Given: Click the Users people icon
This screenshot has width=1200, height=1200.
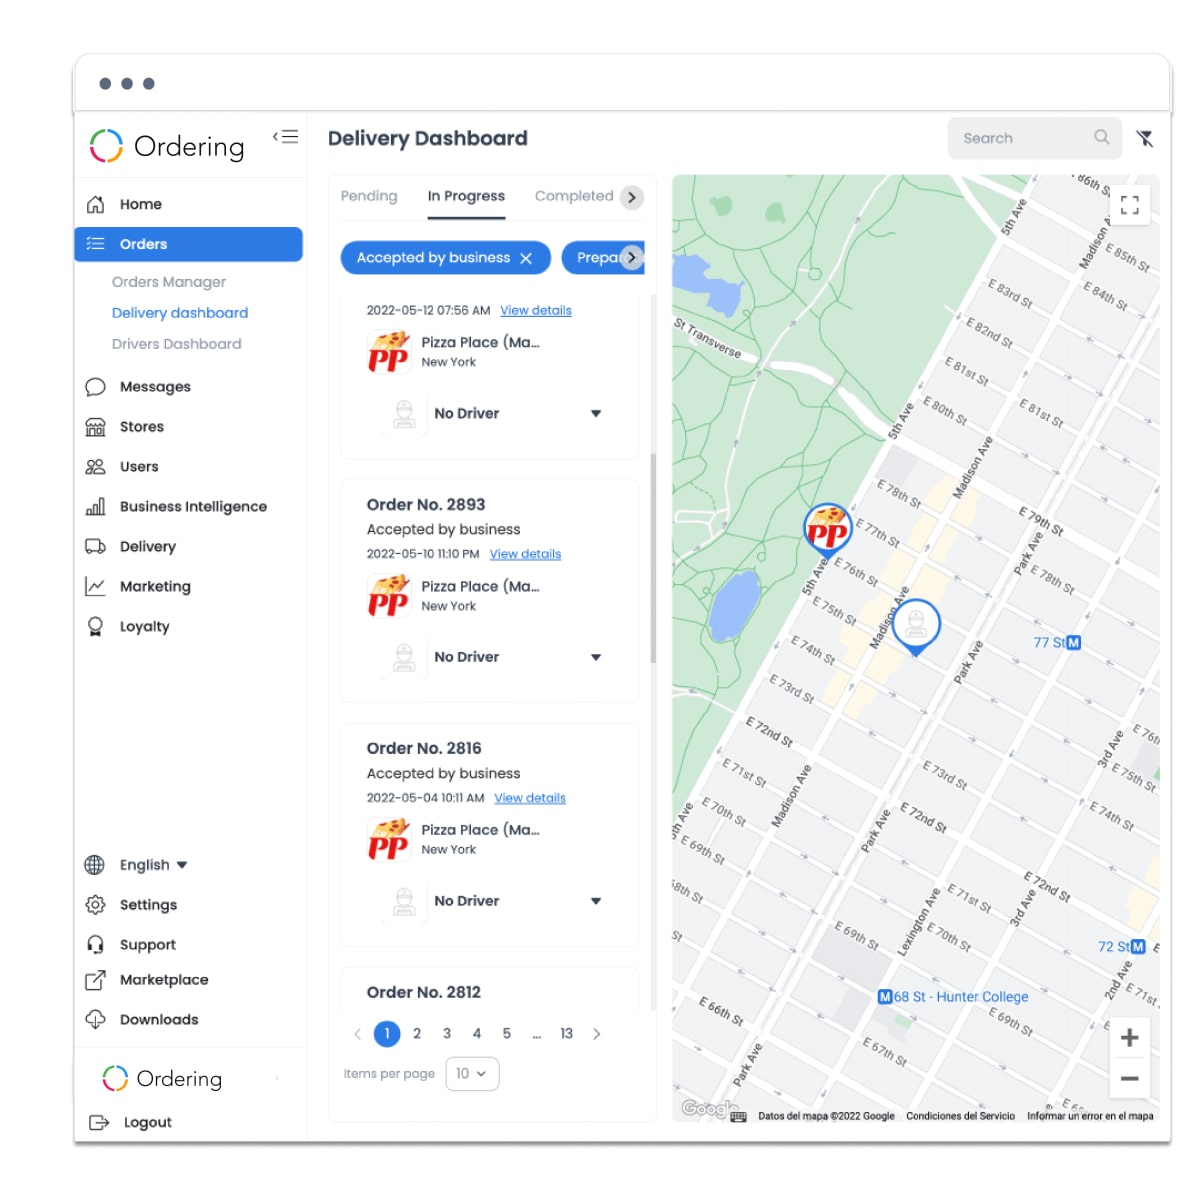Looking at the screenshot, I should click(x=95, y=467).
